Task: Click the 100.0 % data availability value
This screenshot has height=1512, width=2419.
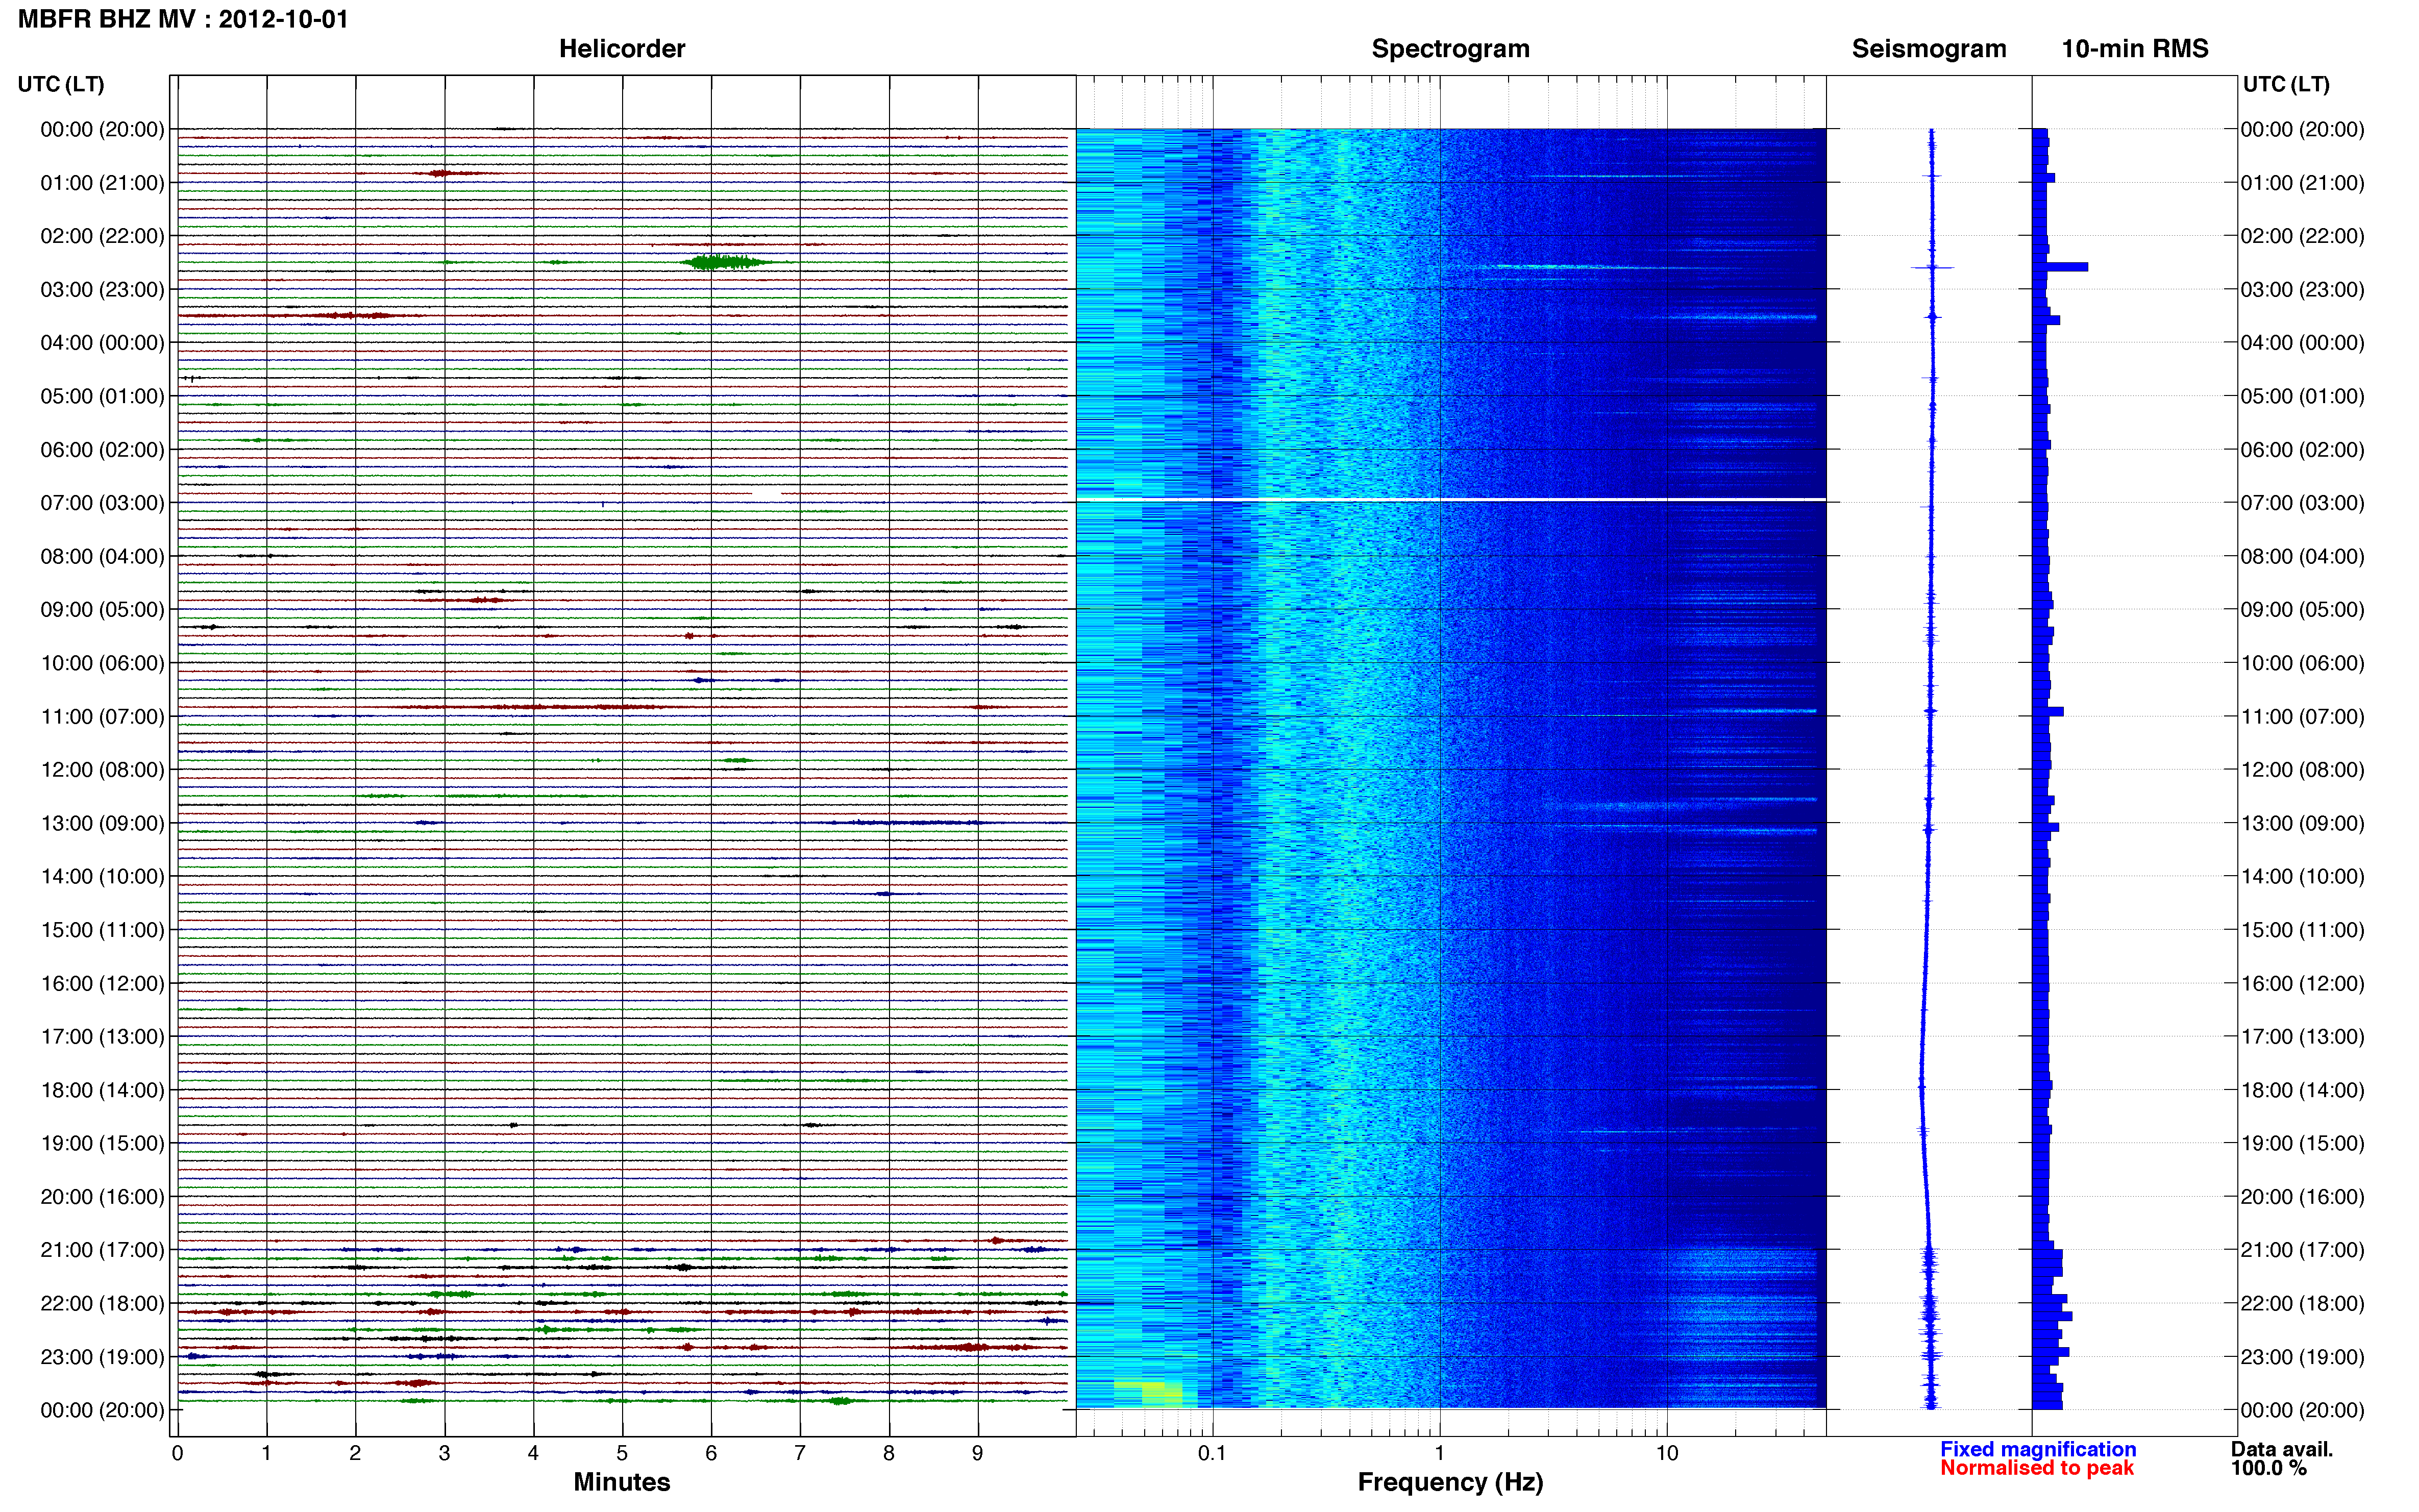Action: pos(2268,1468)
